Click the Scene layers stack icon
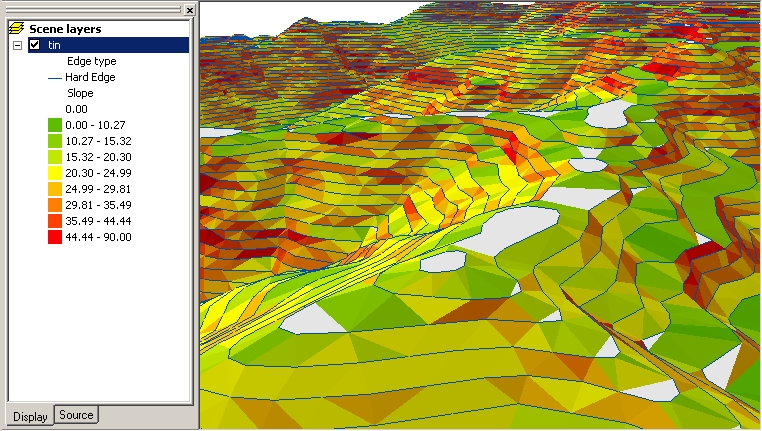The image size is (762, 431). [16, 29]
